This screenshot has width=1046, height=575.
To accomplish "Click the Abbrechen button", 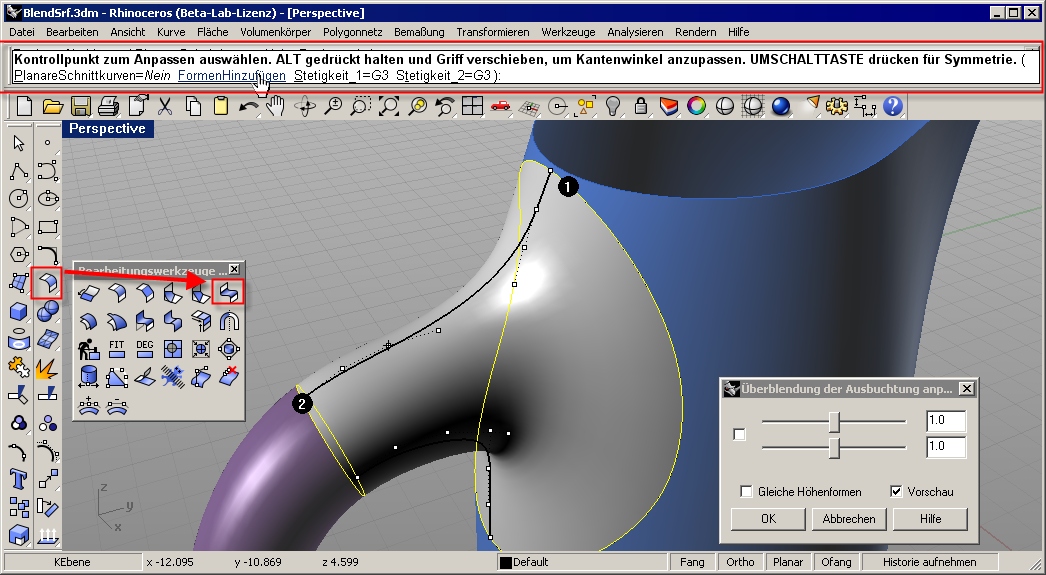I will (849, 519).
